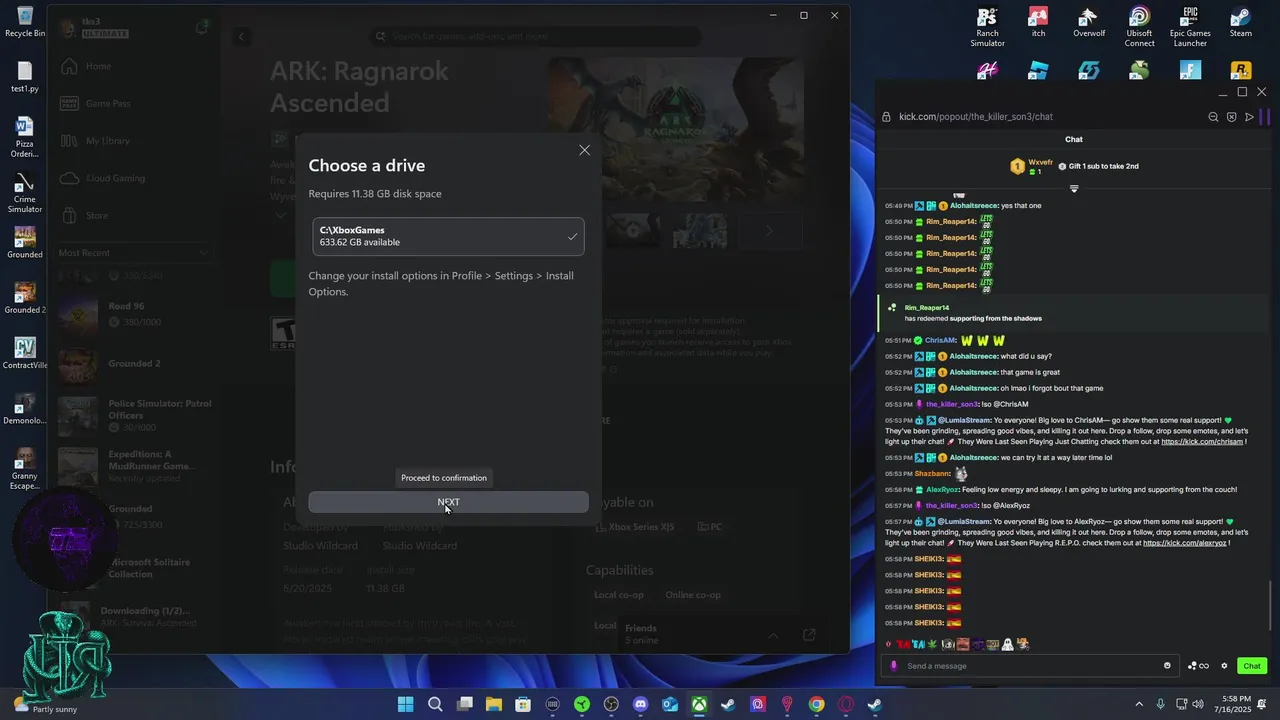The height and width of the screenshot is (720, 1280).
Task: Open the itch desktop shortcut
Action: [x=1038, y=22]
